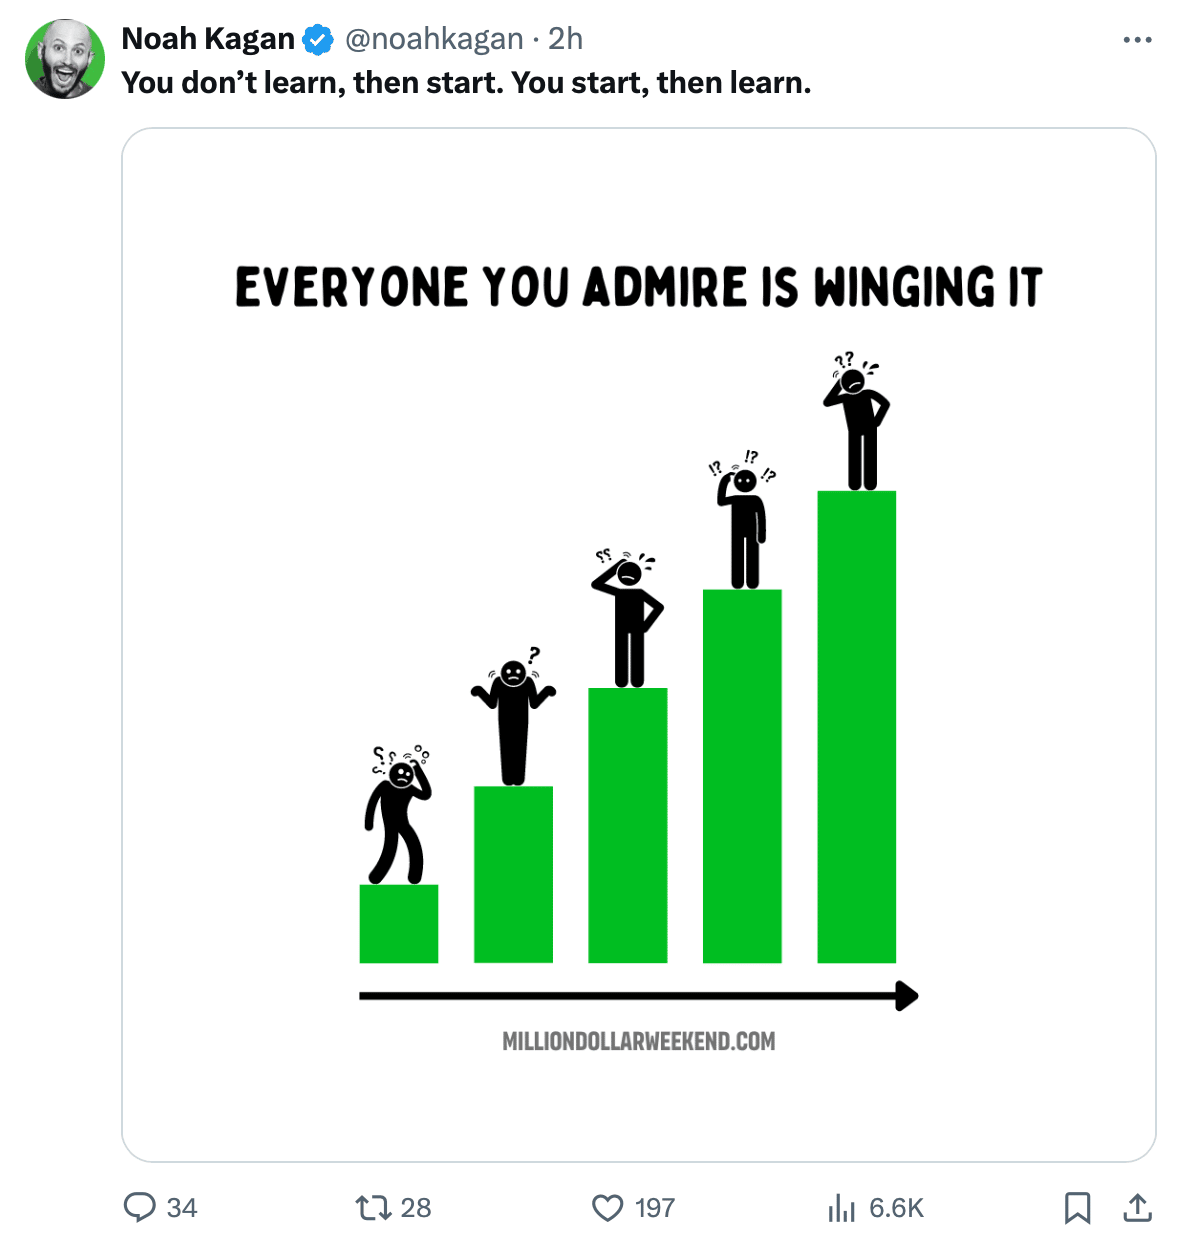Click the shrugging stick figure on second bar
The width and height of the screenshot is (1184, 1250).
[x=513, y=718]
